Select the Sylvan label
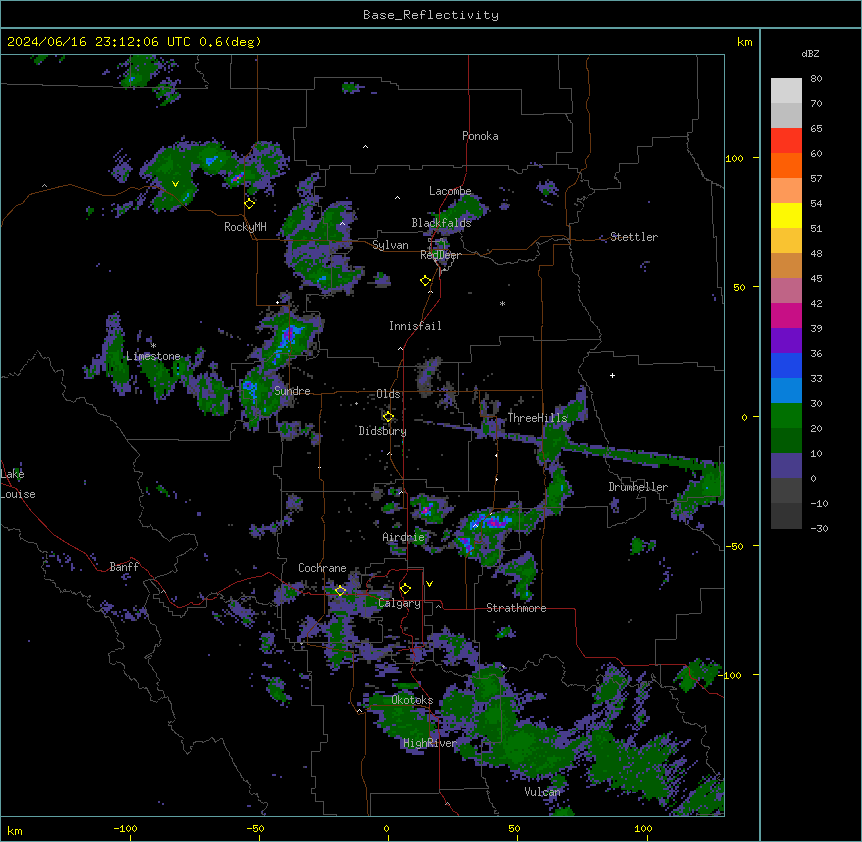 tap(390, 245)
